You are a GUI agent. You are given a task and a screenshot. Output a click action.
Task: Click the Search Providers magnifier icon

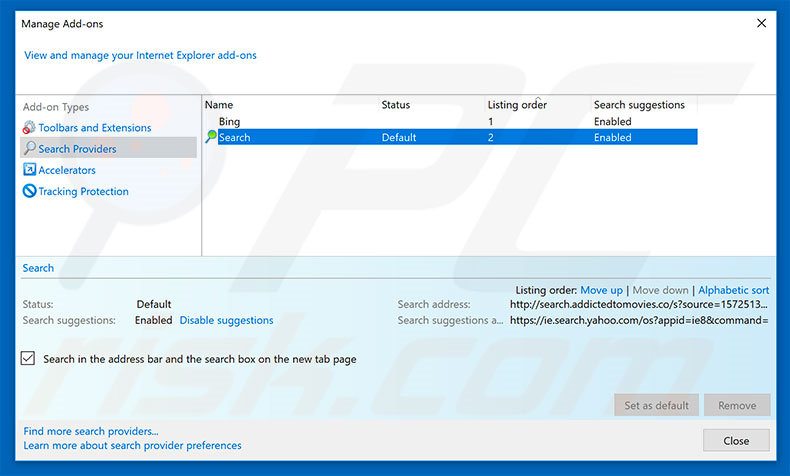[30, 148]
